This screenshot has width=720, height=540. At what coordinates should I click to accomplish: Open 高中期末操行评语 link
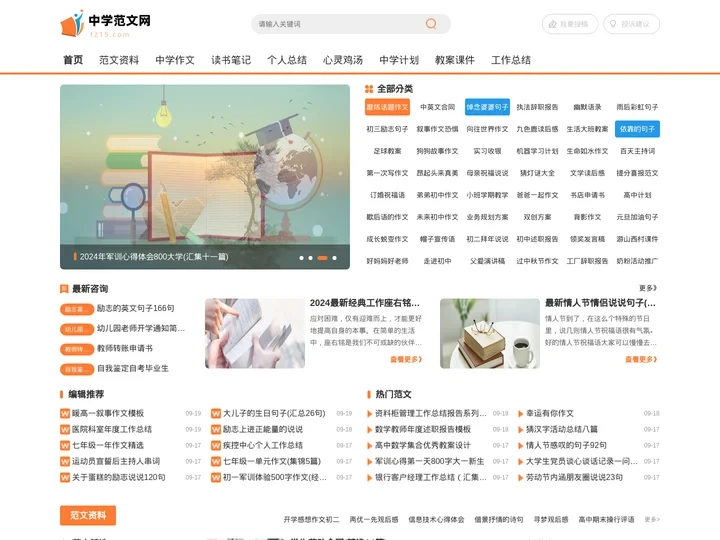606,519
